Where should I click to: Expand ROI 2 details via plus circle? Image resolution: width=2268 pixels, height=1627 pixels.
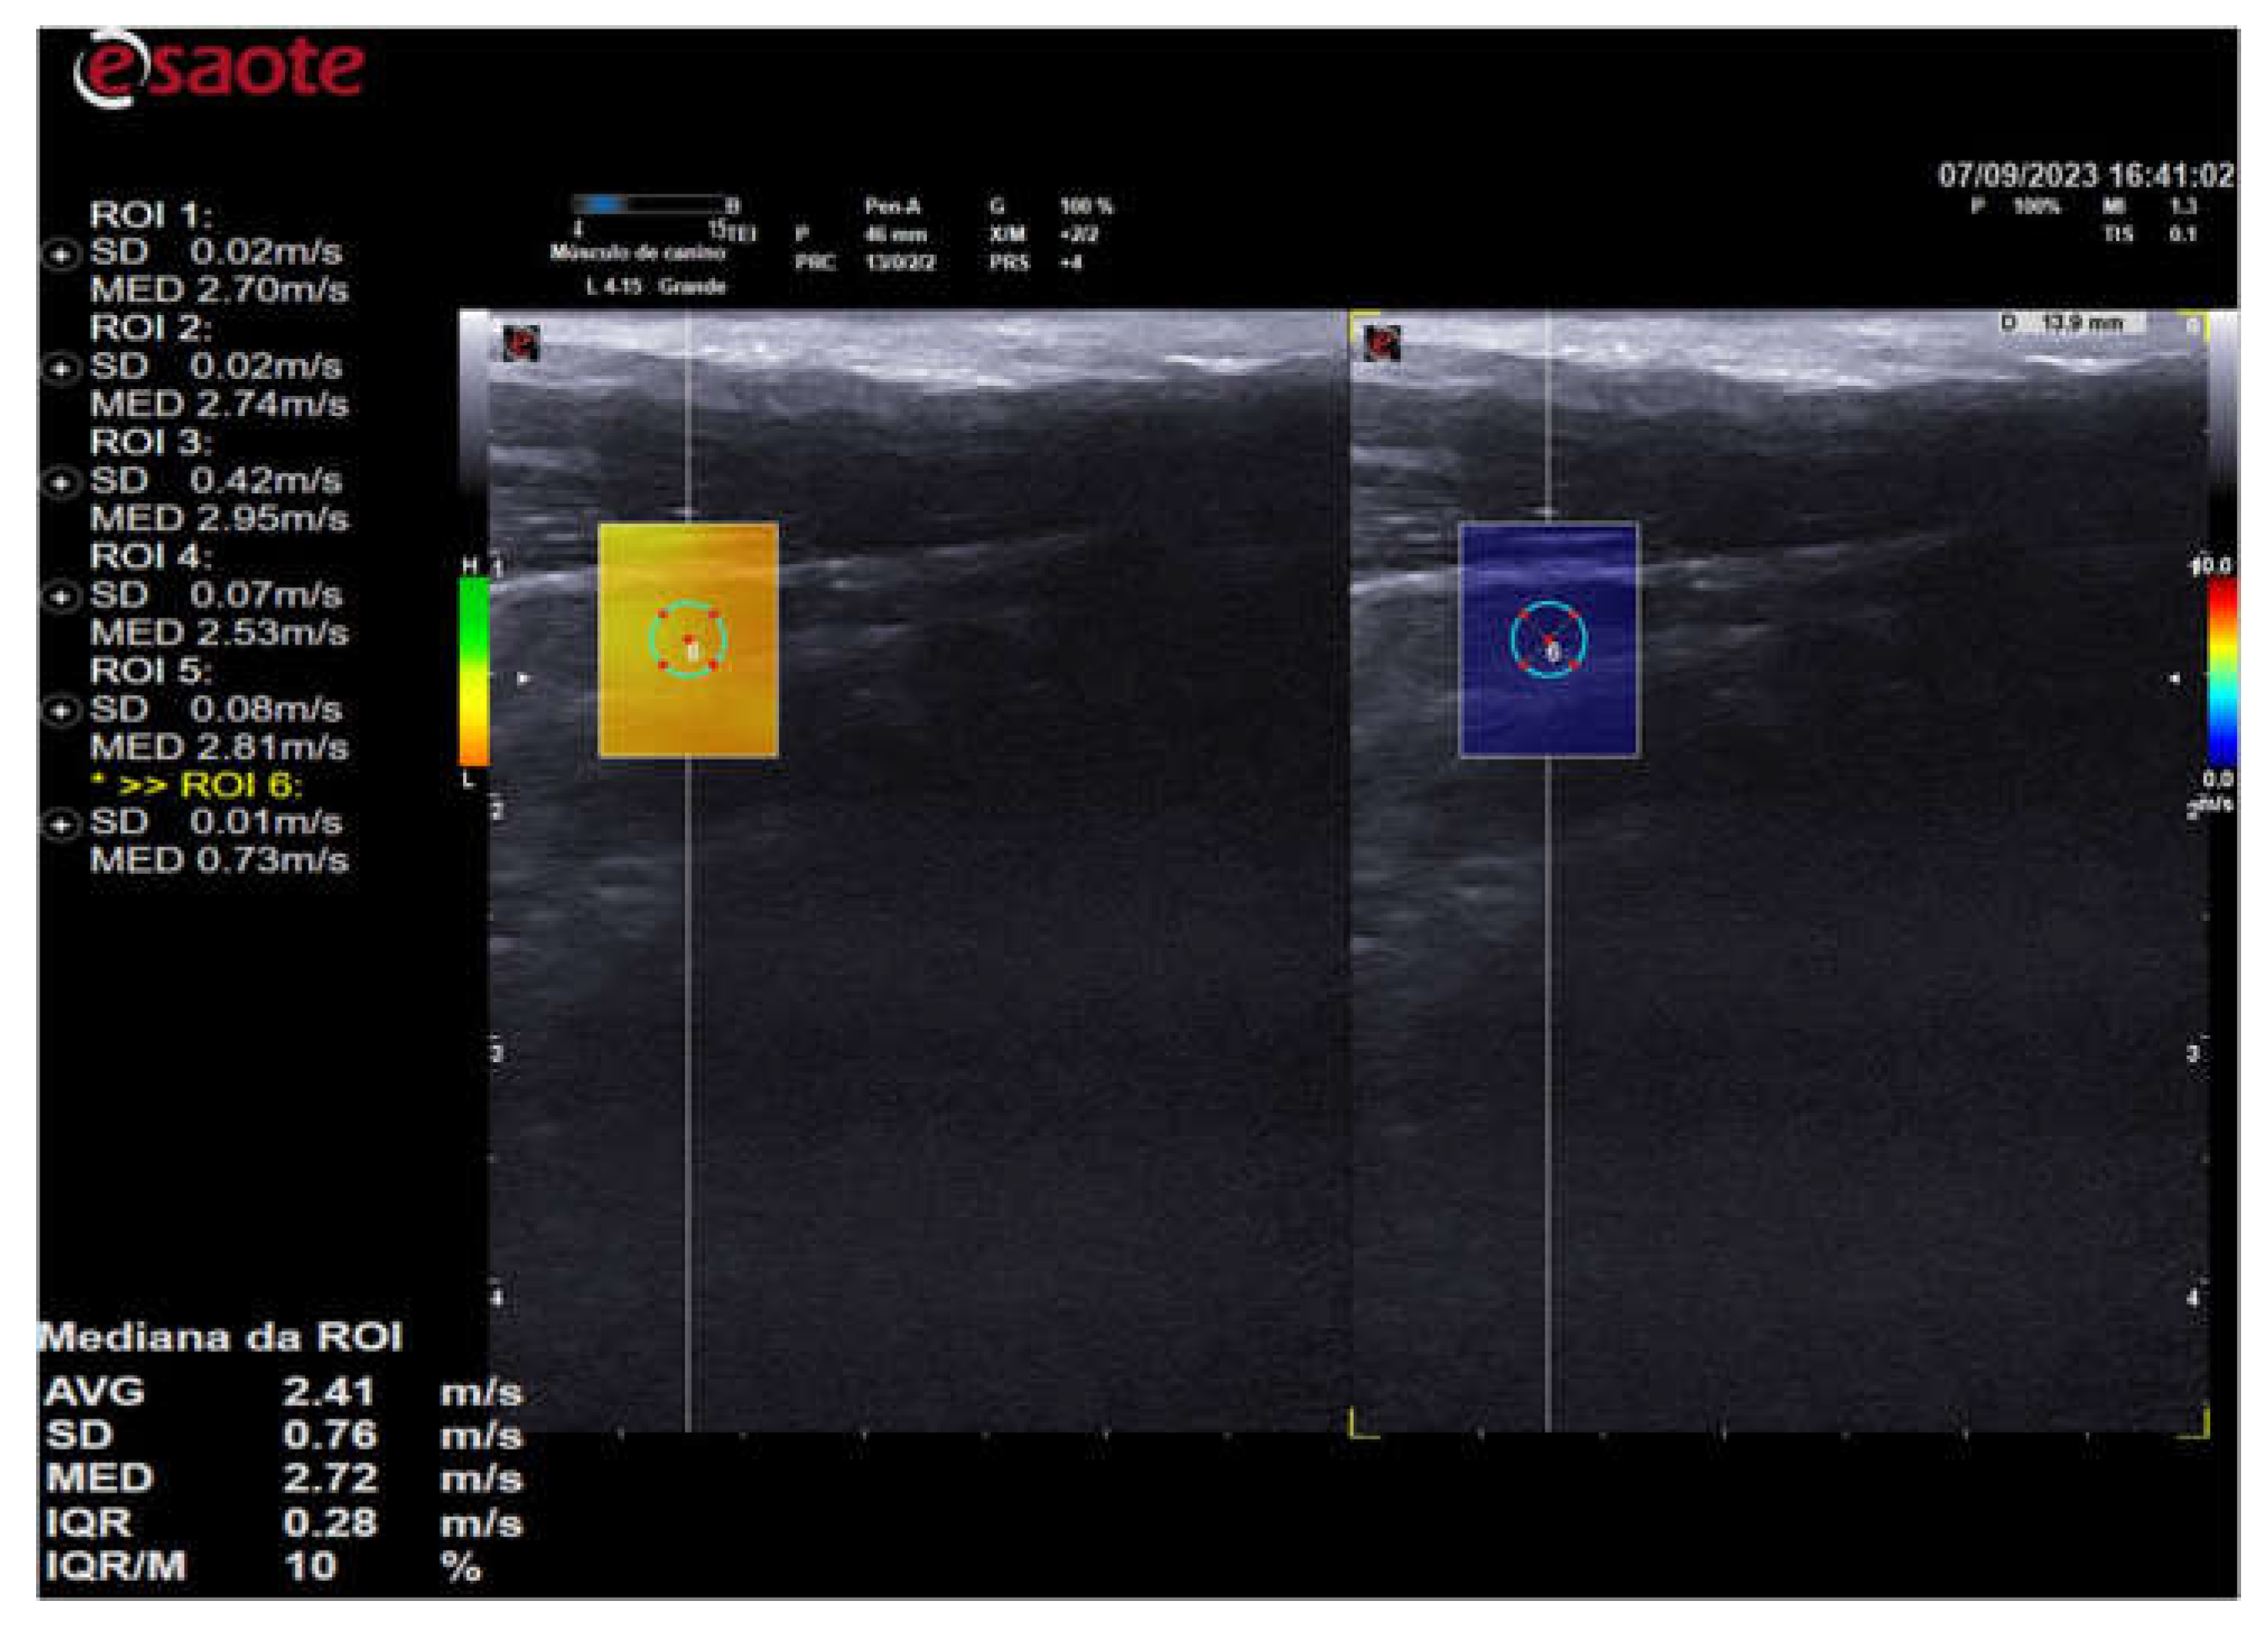click(60, 369)
